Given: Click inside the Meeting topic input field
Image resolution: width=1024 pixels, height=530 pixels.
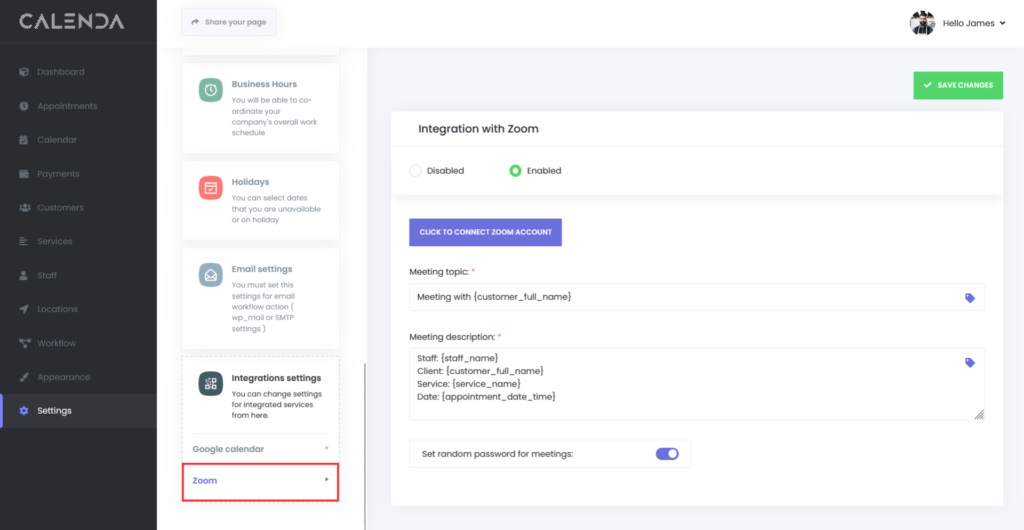Looking at the screenshot, I should click(x=680, y=297).
